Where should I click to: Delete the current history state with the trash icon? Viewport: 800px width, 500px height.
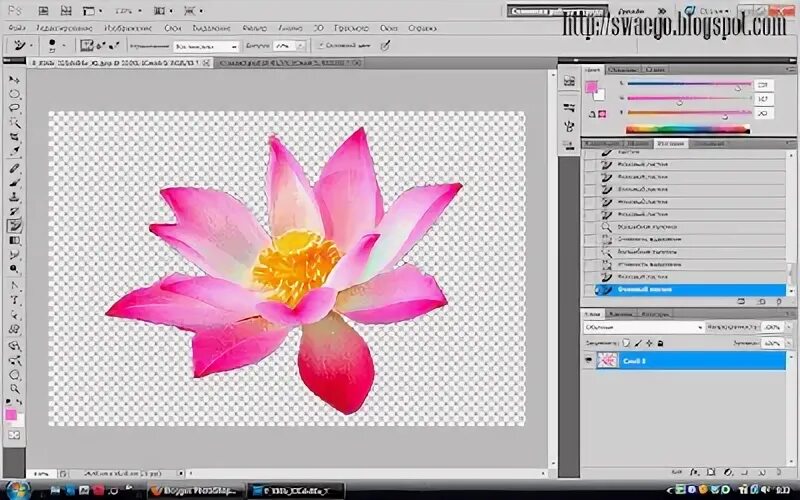coord(779,302)
